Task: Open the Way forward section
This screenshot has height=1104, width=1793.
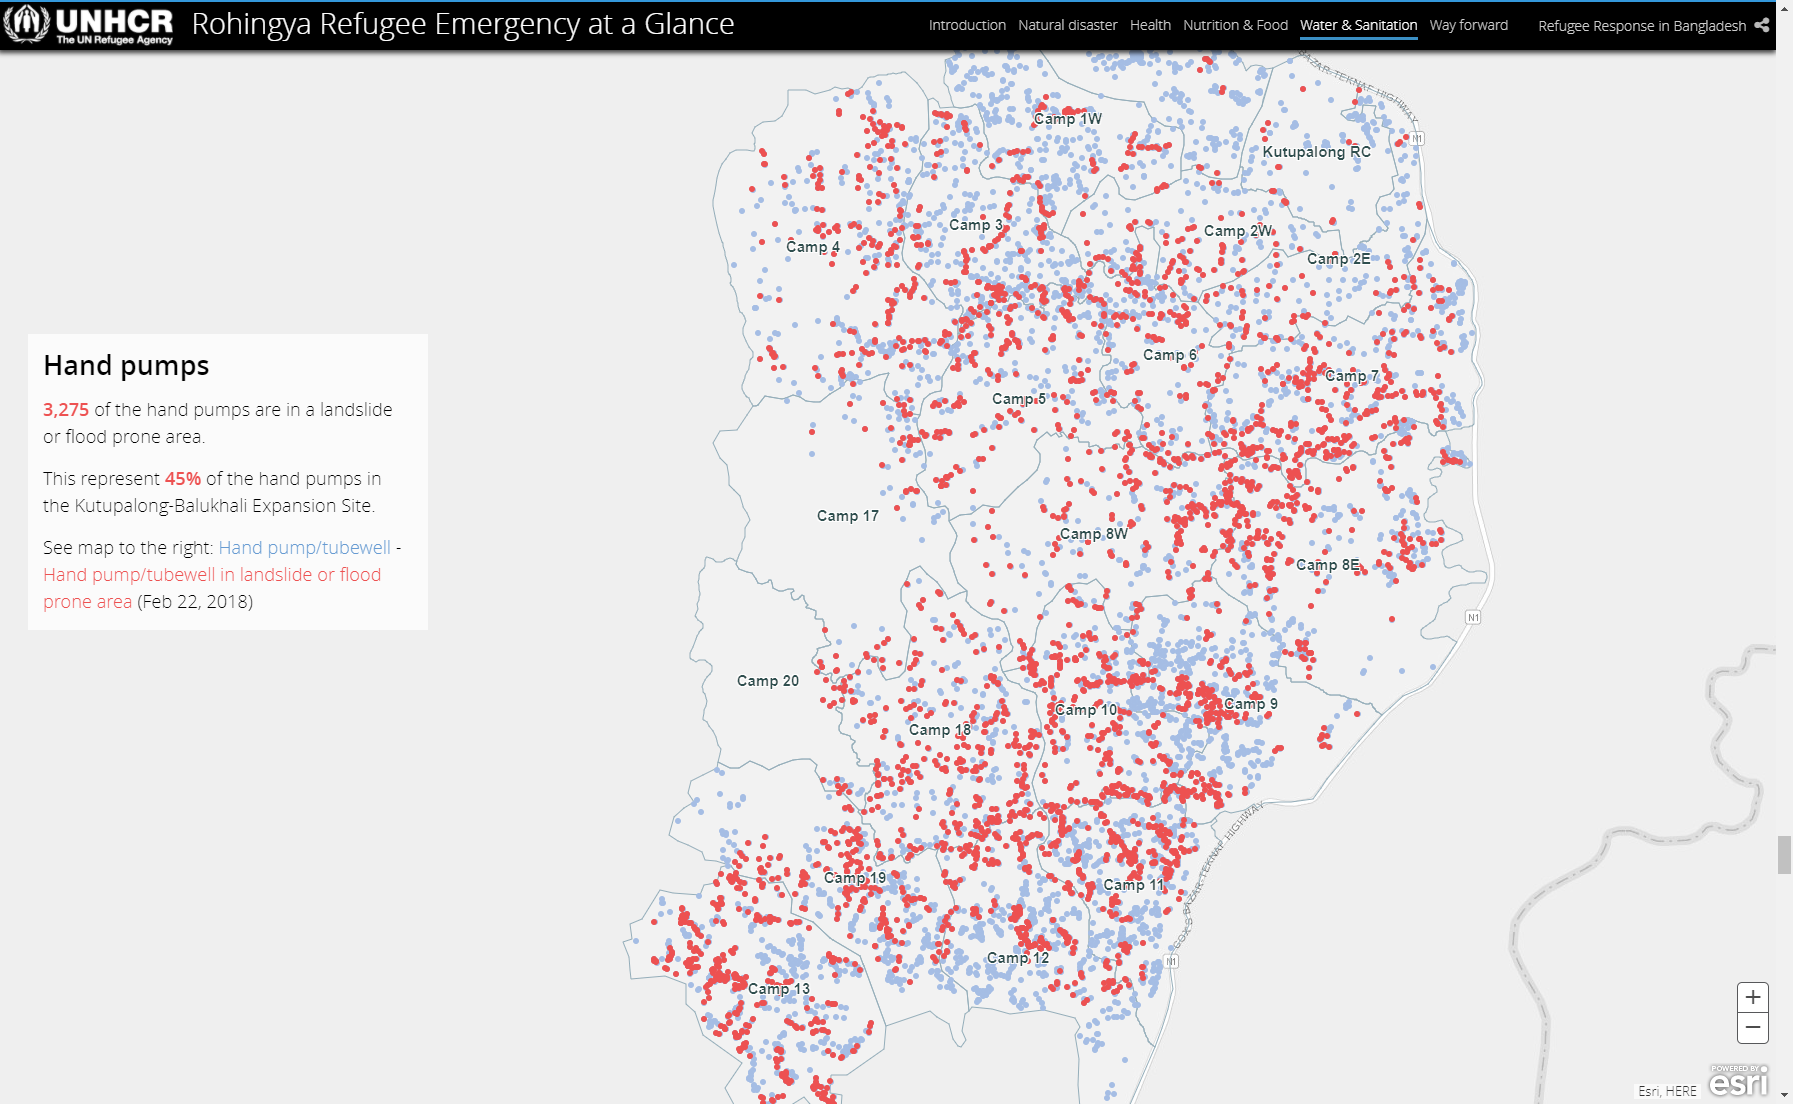Action: coord(1468,25)
